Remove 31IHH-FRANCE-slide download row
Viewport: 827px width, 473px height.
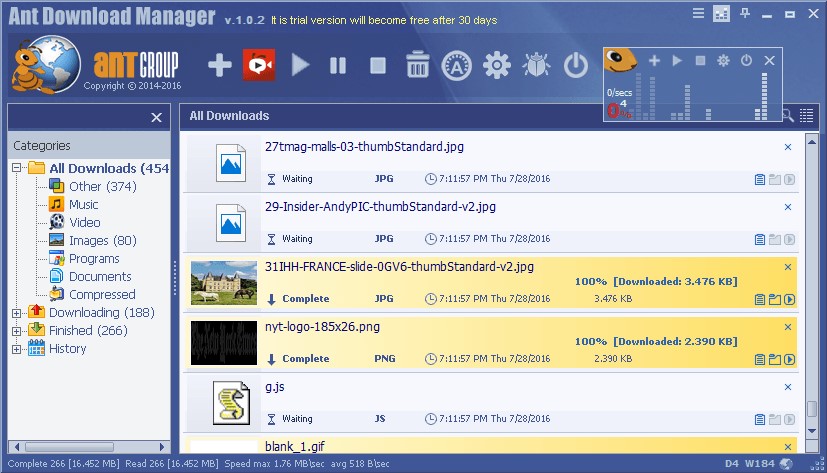788,267
